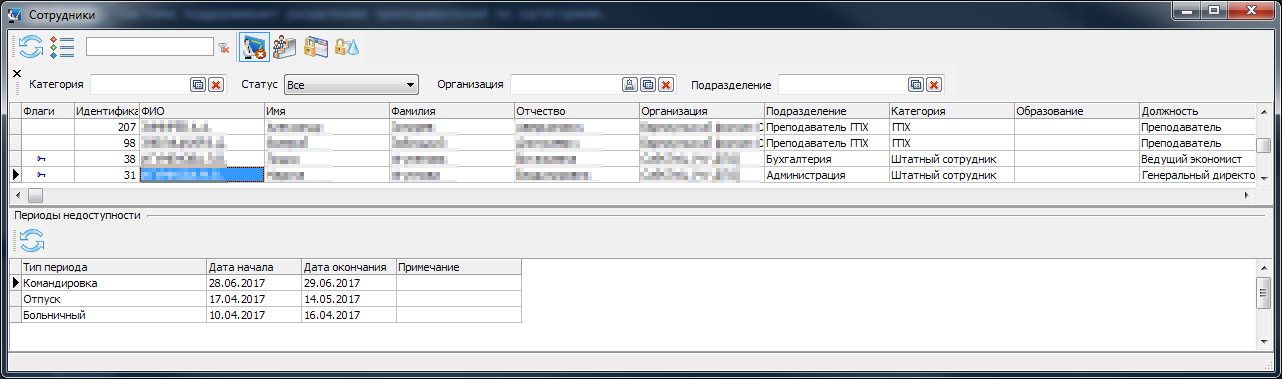Sort by the Отчество column header
1282x379 pixels.
pyautogui.click(x=576, y=111)
